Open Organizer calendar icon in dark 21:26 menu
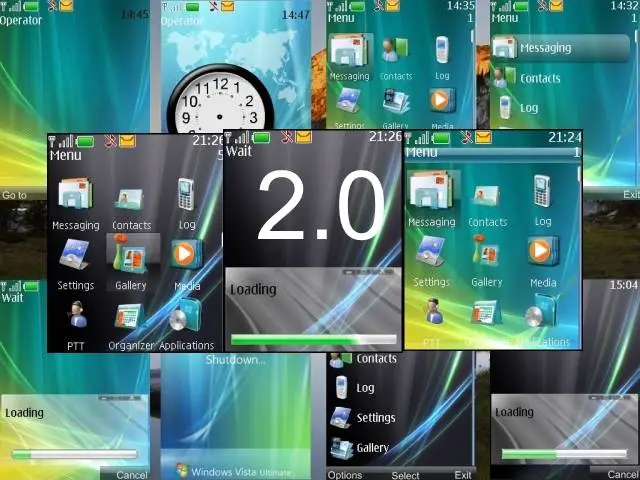The height and width of the screenshot is (480, 640). tap(129, 316)
